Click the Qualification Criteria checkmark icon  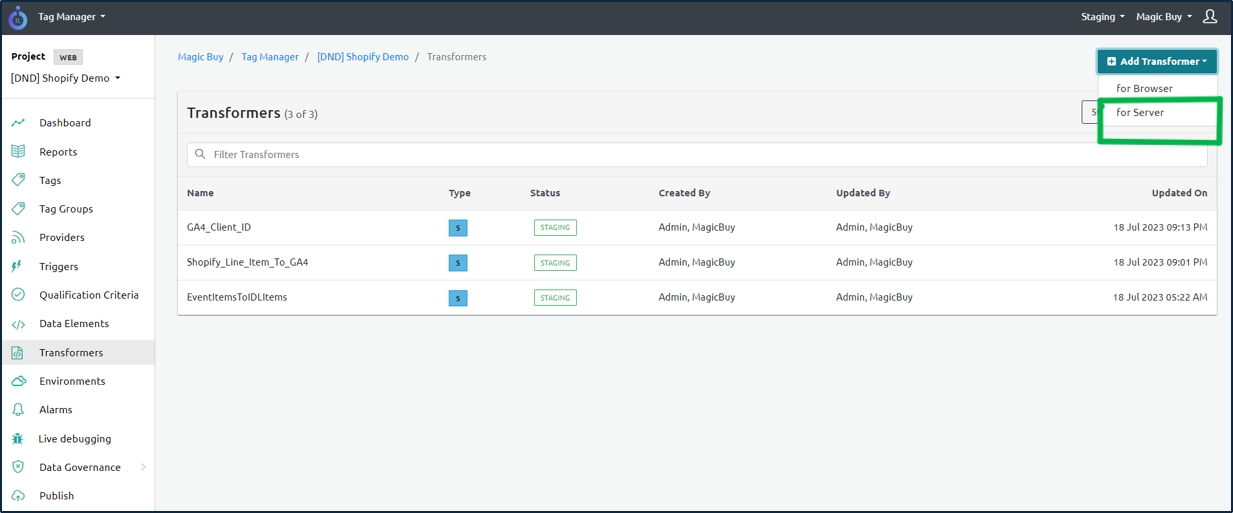pos(18,295)
